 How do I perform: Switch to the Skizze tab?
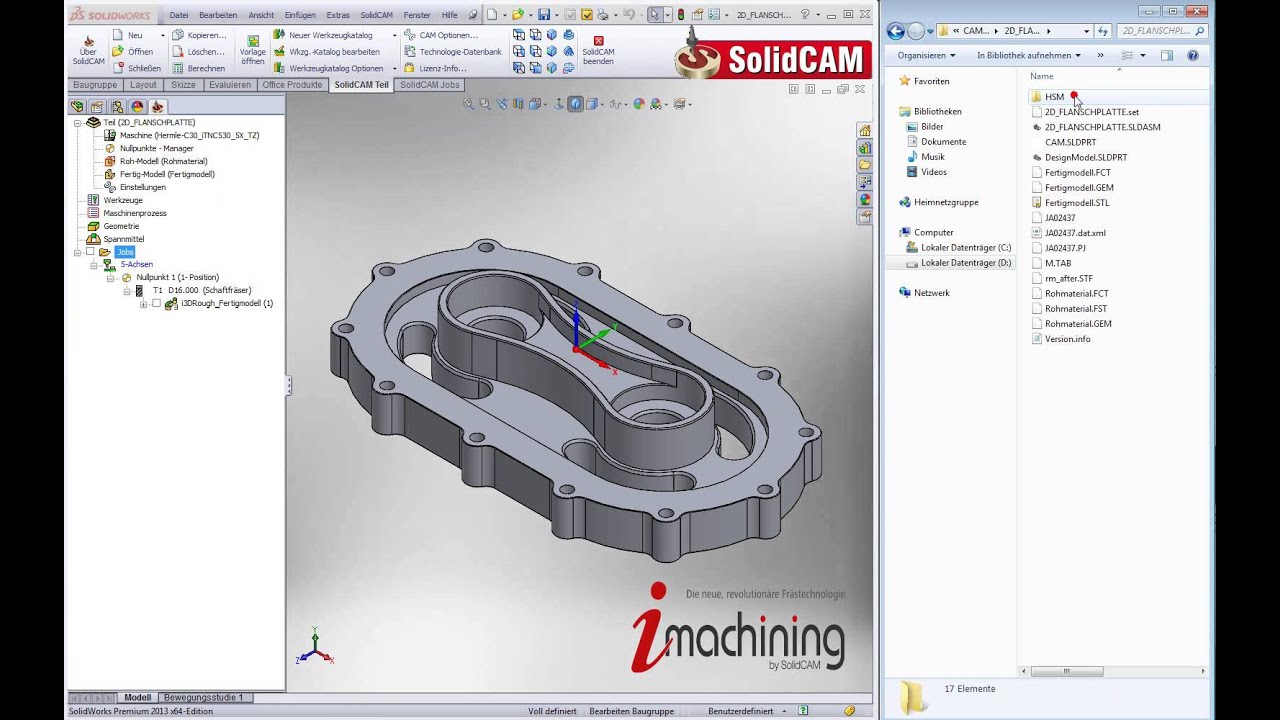coord(183,85)
